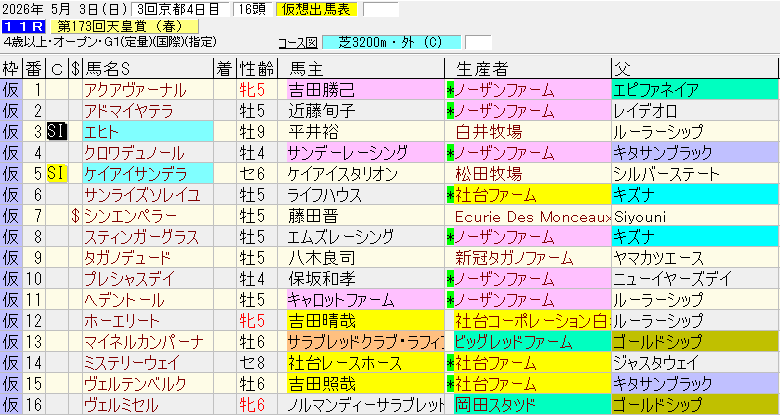Click the empty box beside 仮想出馬表
This screenshot has width=780, height=415.
[380, 9]
